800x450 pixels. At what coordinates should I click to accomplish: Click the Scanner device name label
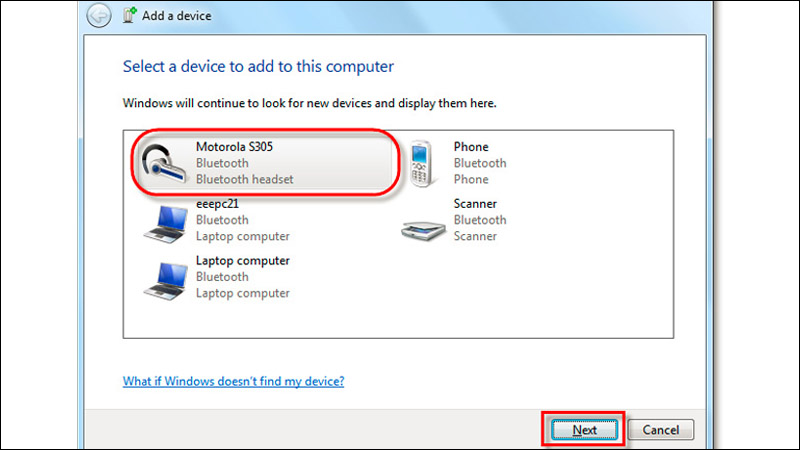click(475, 204)
